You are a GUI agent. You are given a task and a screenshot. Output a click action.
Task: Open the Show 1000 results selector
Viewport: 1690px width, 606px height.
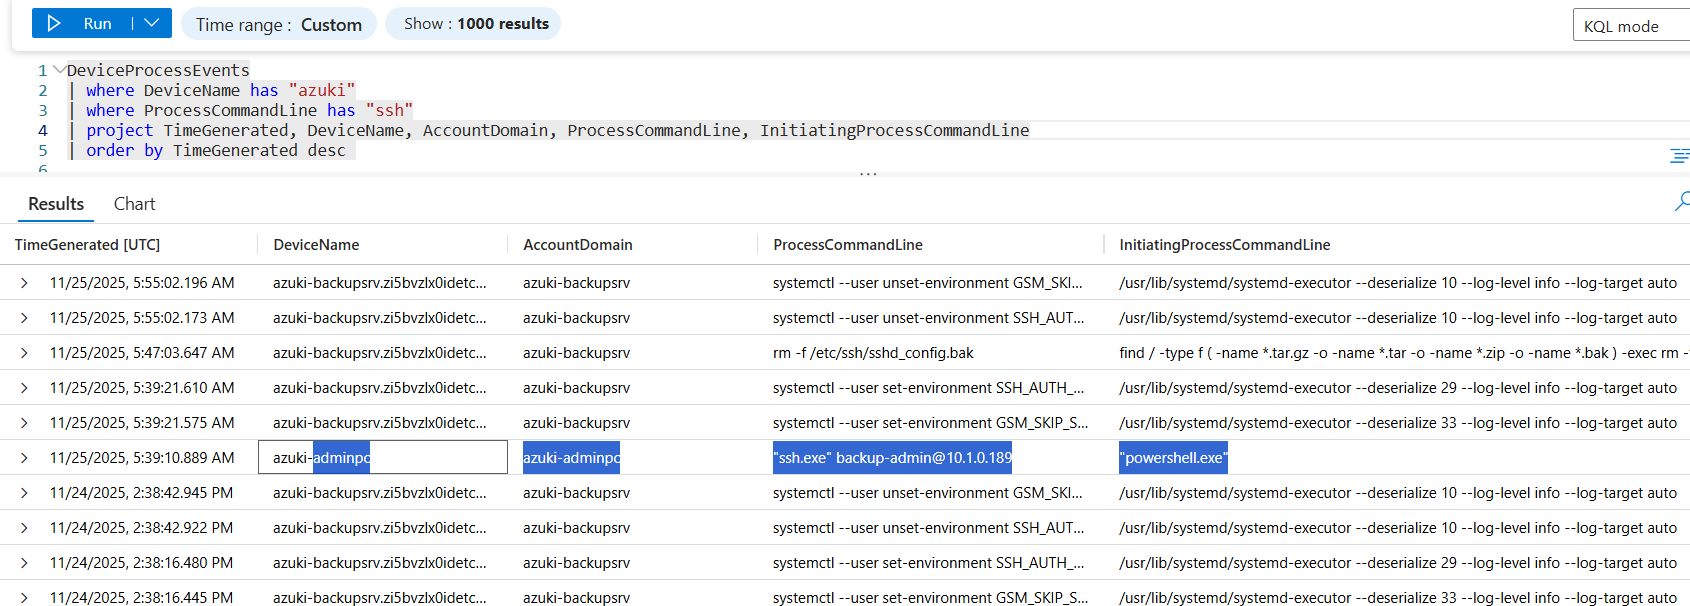(473, 24)
